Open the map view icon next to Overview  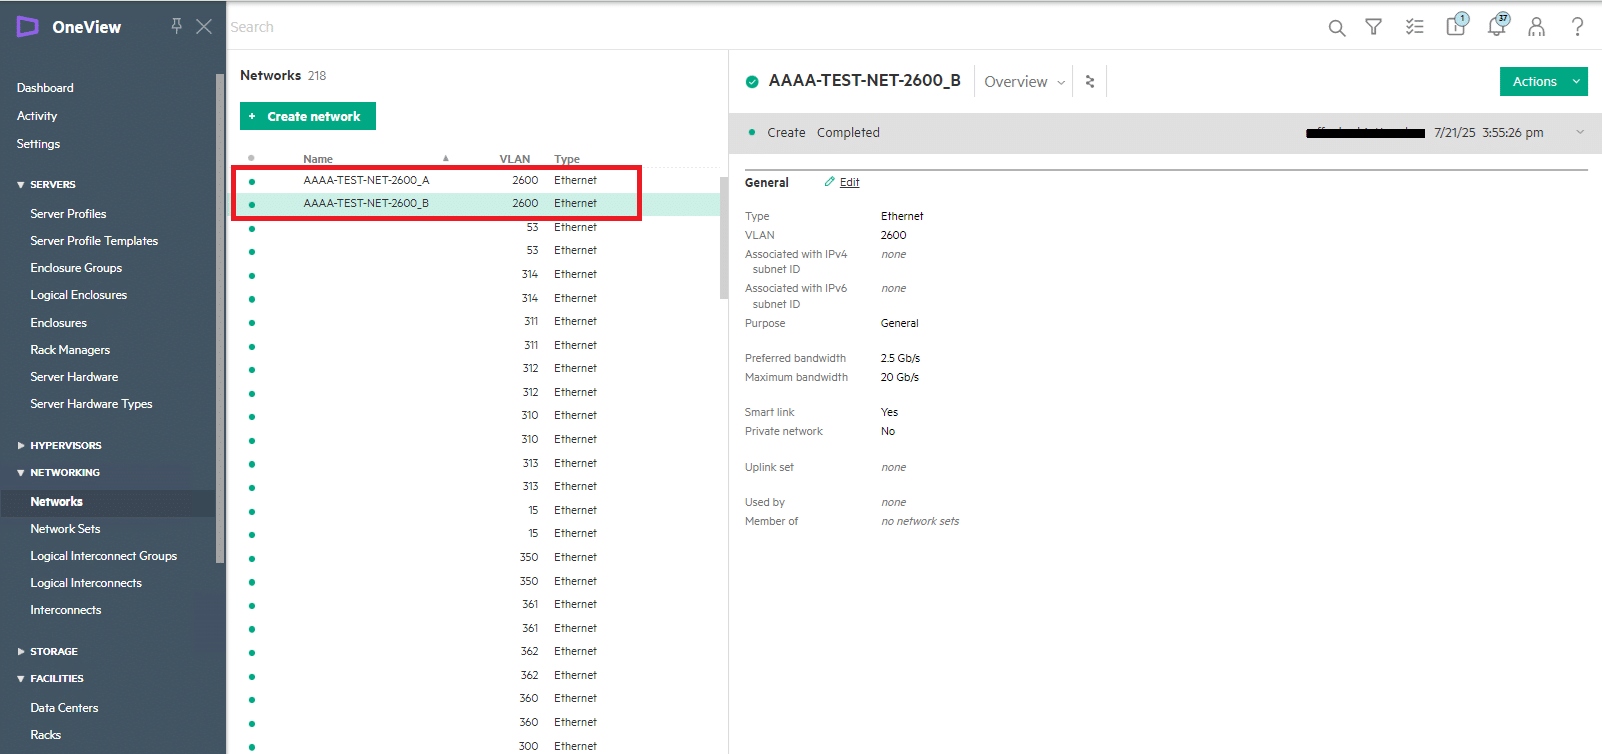1090,82
